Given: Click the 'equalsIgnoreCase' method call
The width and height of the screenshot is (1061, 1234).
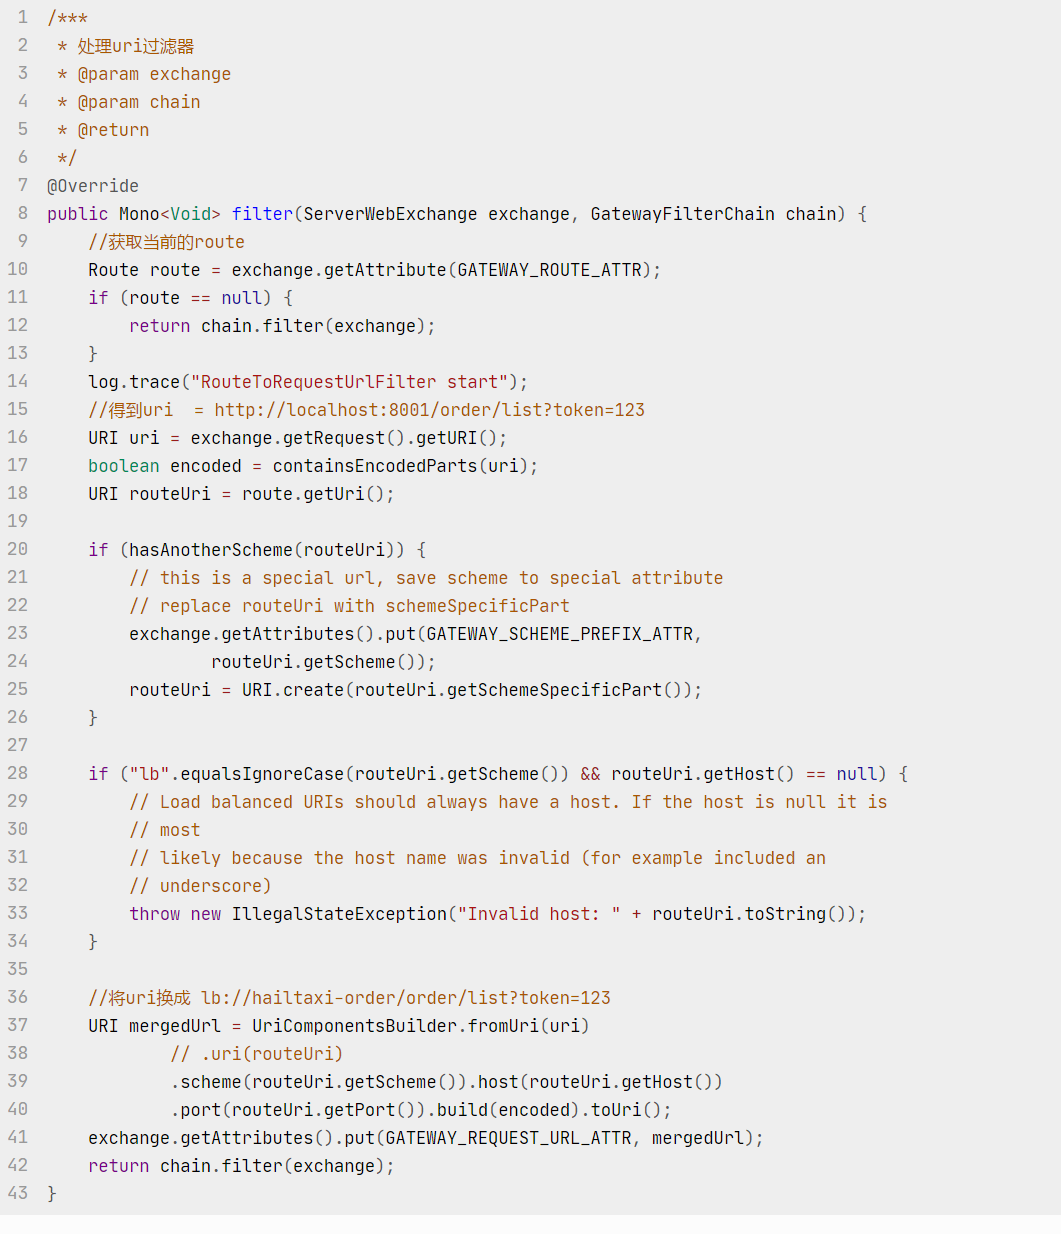Looking at the screenshot, I should coord(262,774).
